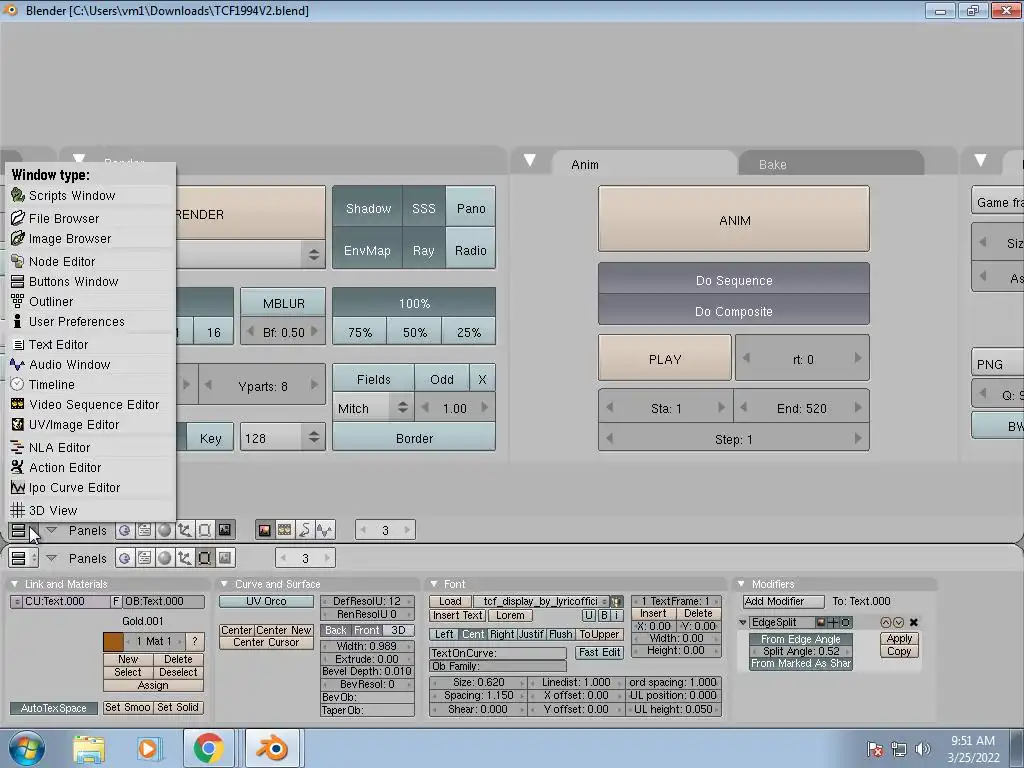Select Object context axes icon in upper header
1024x768 pixels.
185,530
